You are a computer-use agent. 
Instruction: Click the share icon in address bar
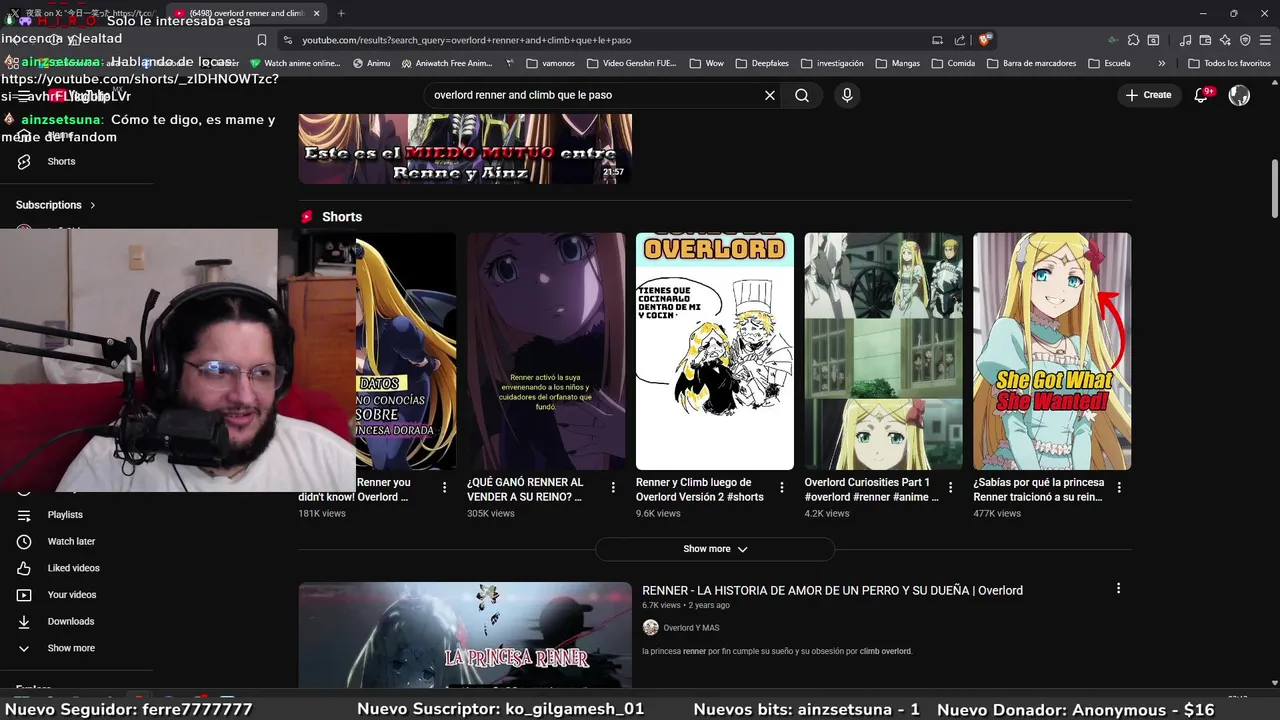(x=960, y=40)
